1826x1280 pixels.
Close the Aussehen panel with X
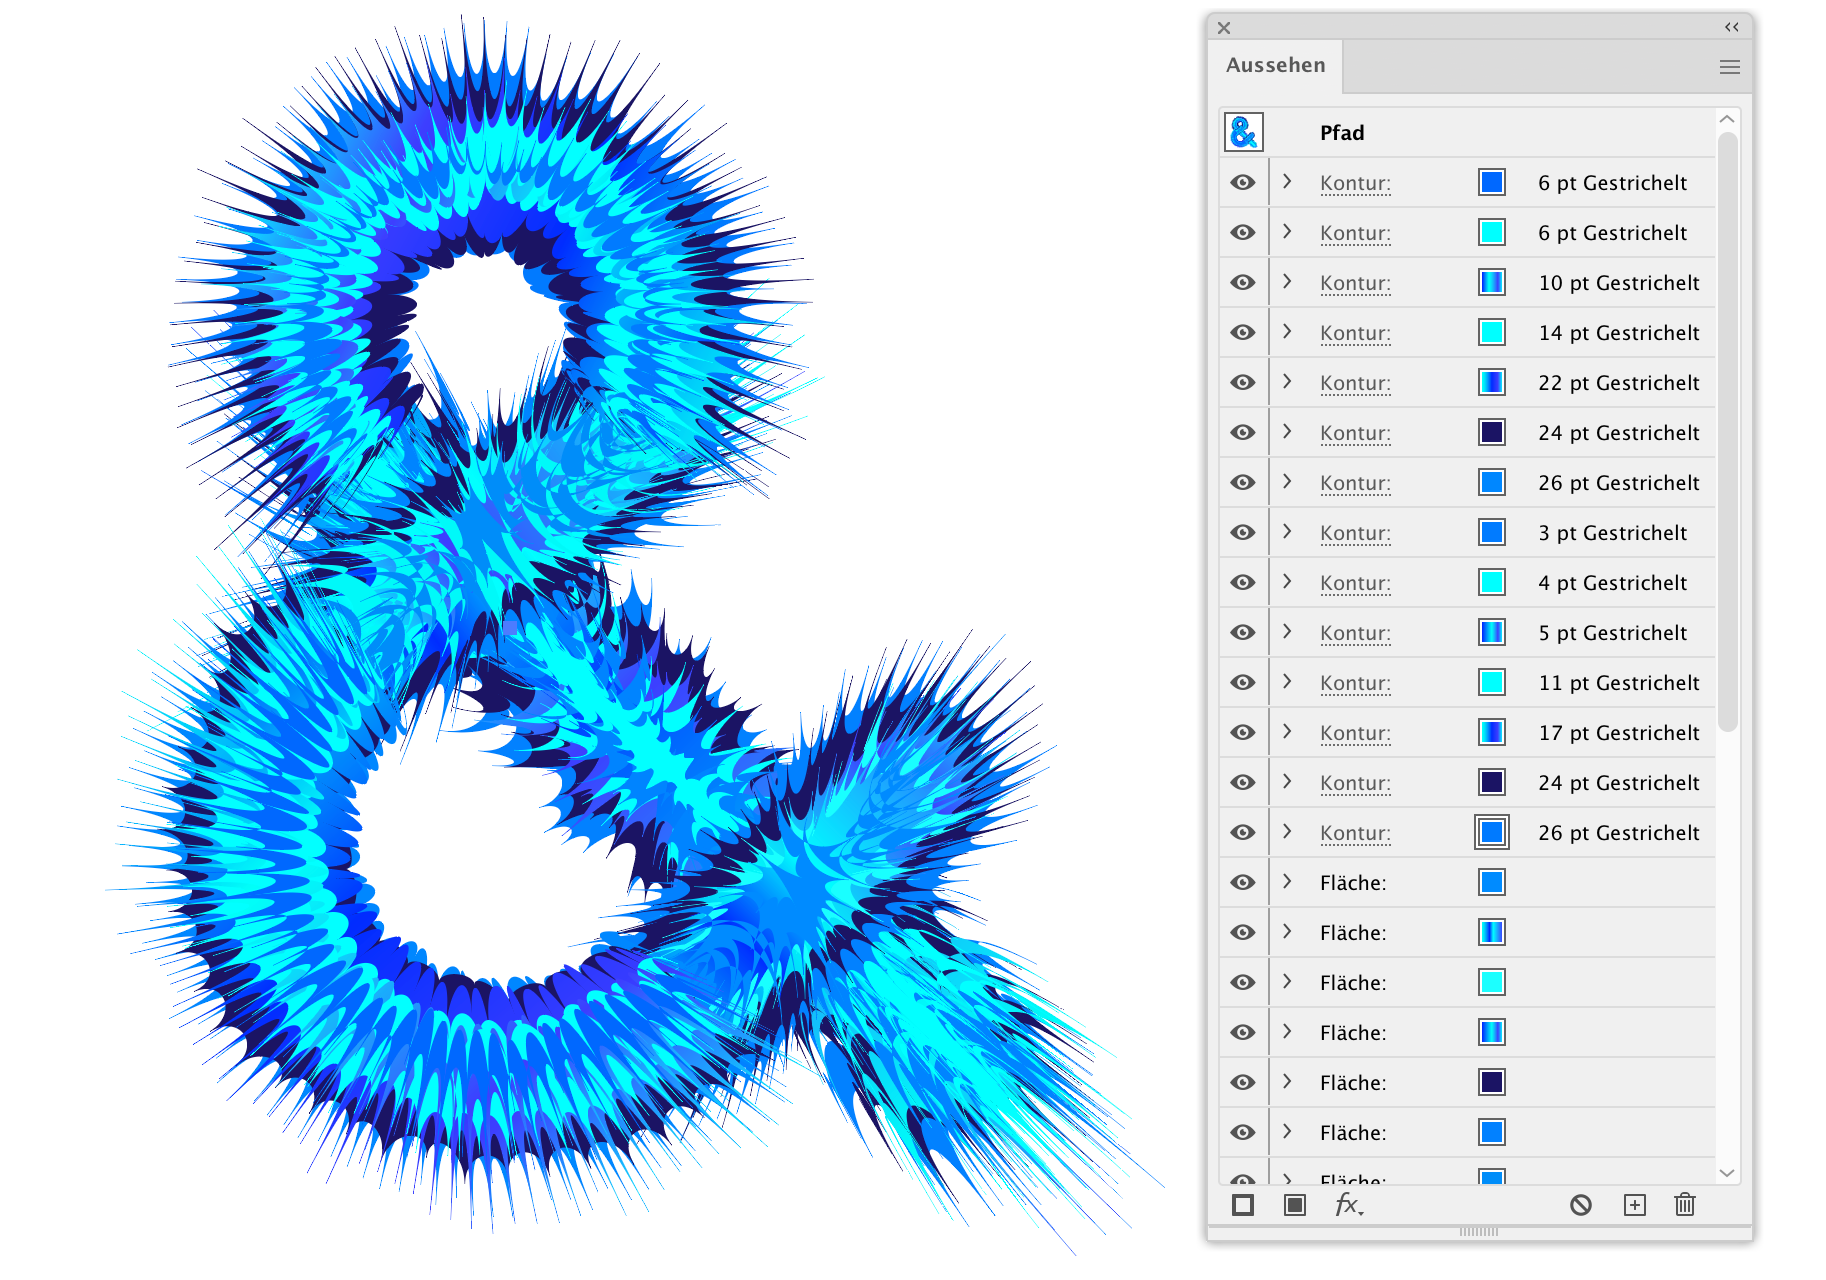coord(1224,28)
